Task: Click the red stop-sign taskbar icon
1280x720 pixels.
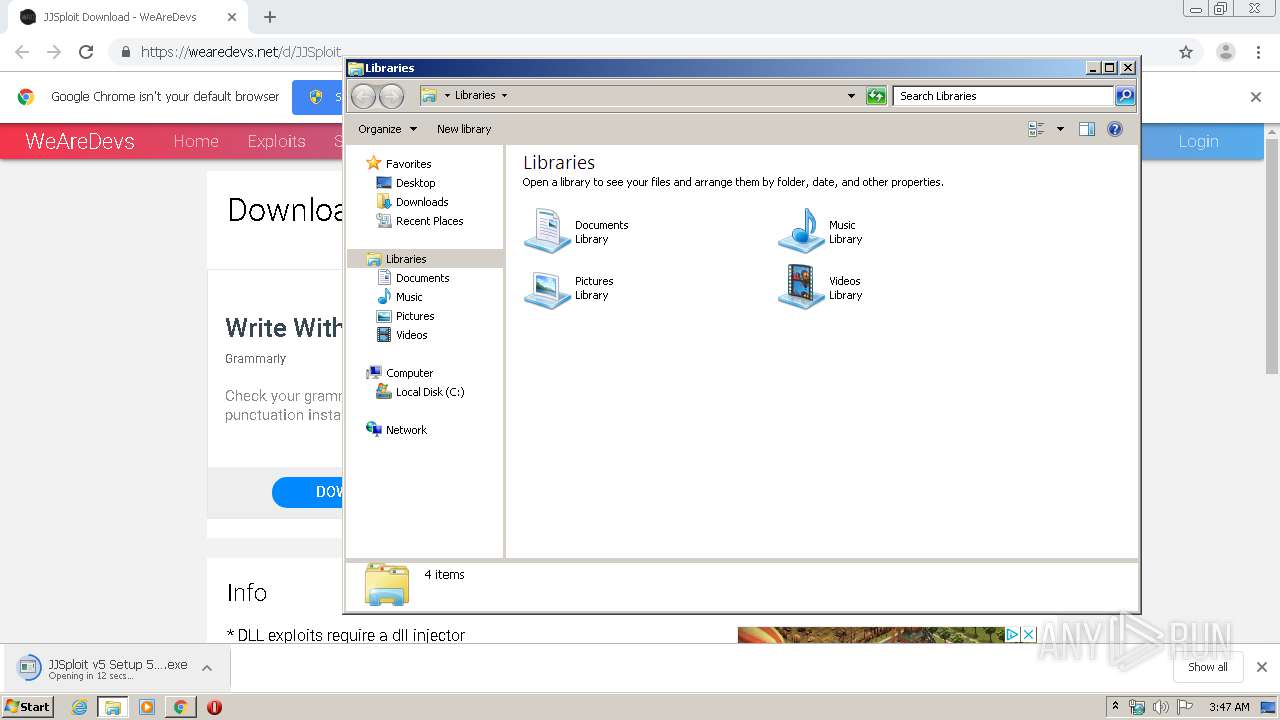Action: click(214, 707)
